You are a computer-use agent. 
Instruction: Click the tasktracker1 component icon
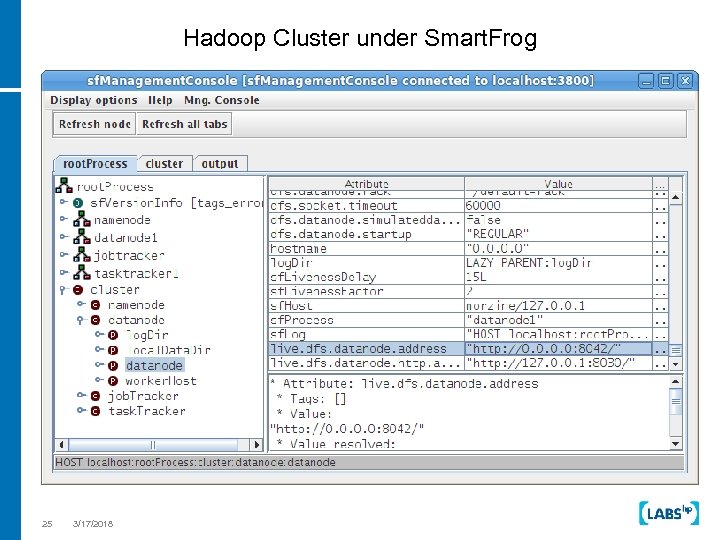(82, 272)
